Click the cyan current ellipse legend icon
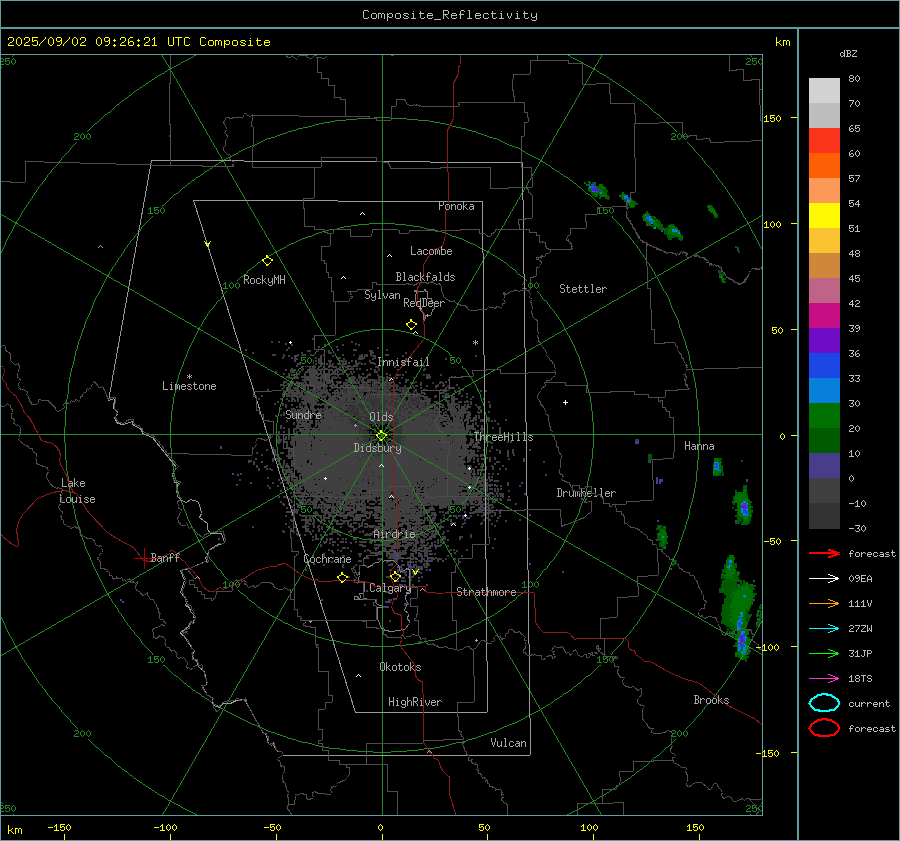Viewport: 900px width, 841px height. tap(824, 703)
